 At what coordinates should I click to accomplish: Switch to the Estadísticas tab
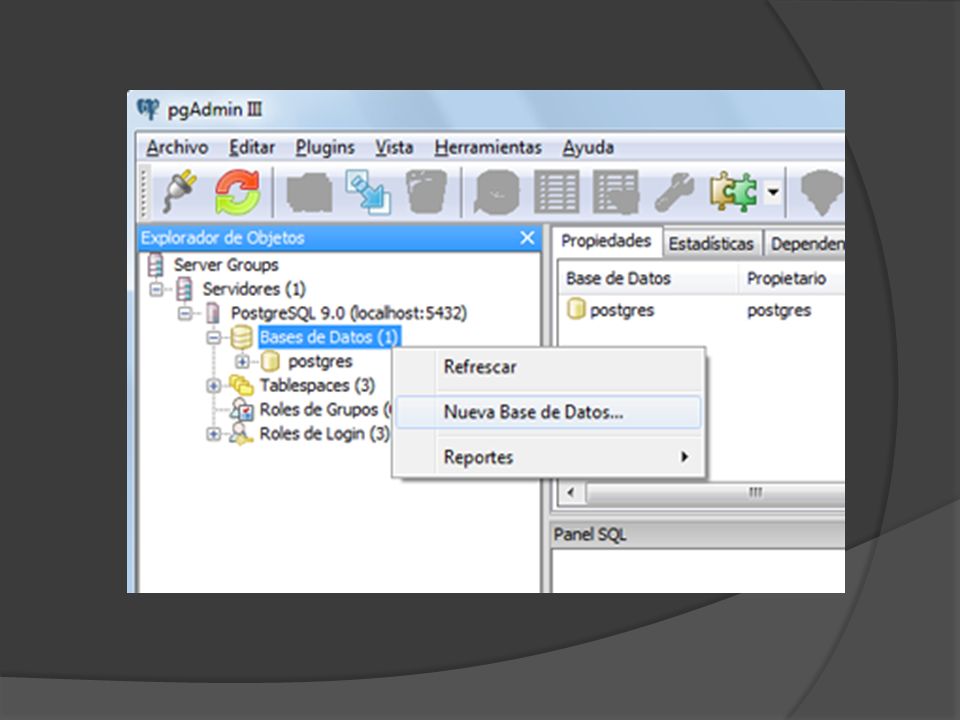[x=711, y=244]
